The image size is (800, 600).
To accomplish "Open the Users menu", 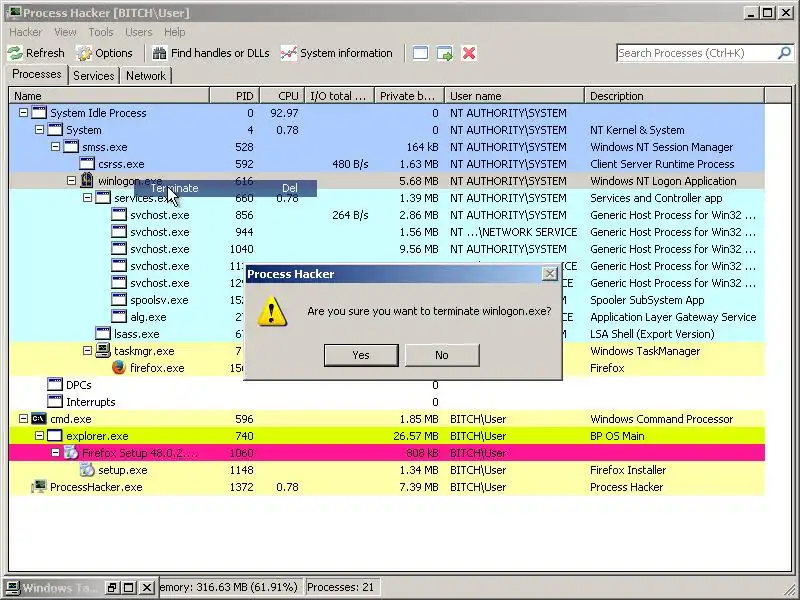I will [x=139, y=32].
